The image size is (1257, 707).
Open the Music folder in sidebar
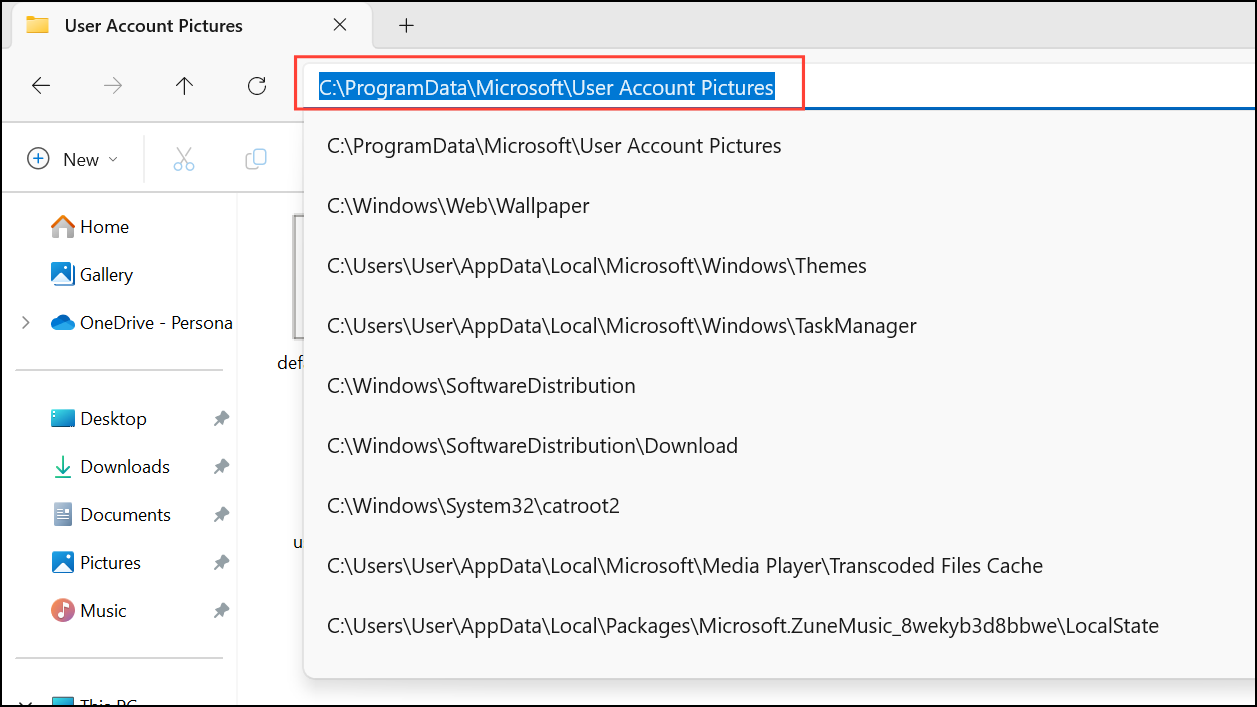[89, 611]
